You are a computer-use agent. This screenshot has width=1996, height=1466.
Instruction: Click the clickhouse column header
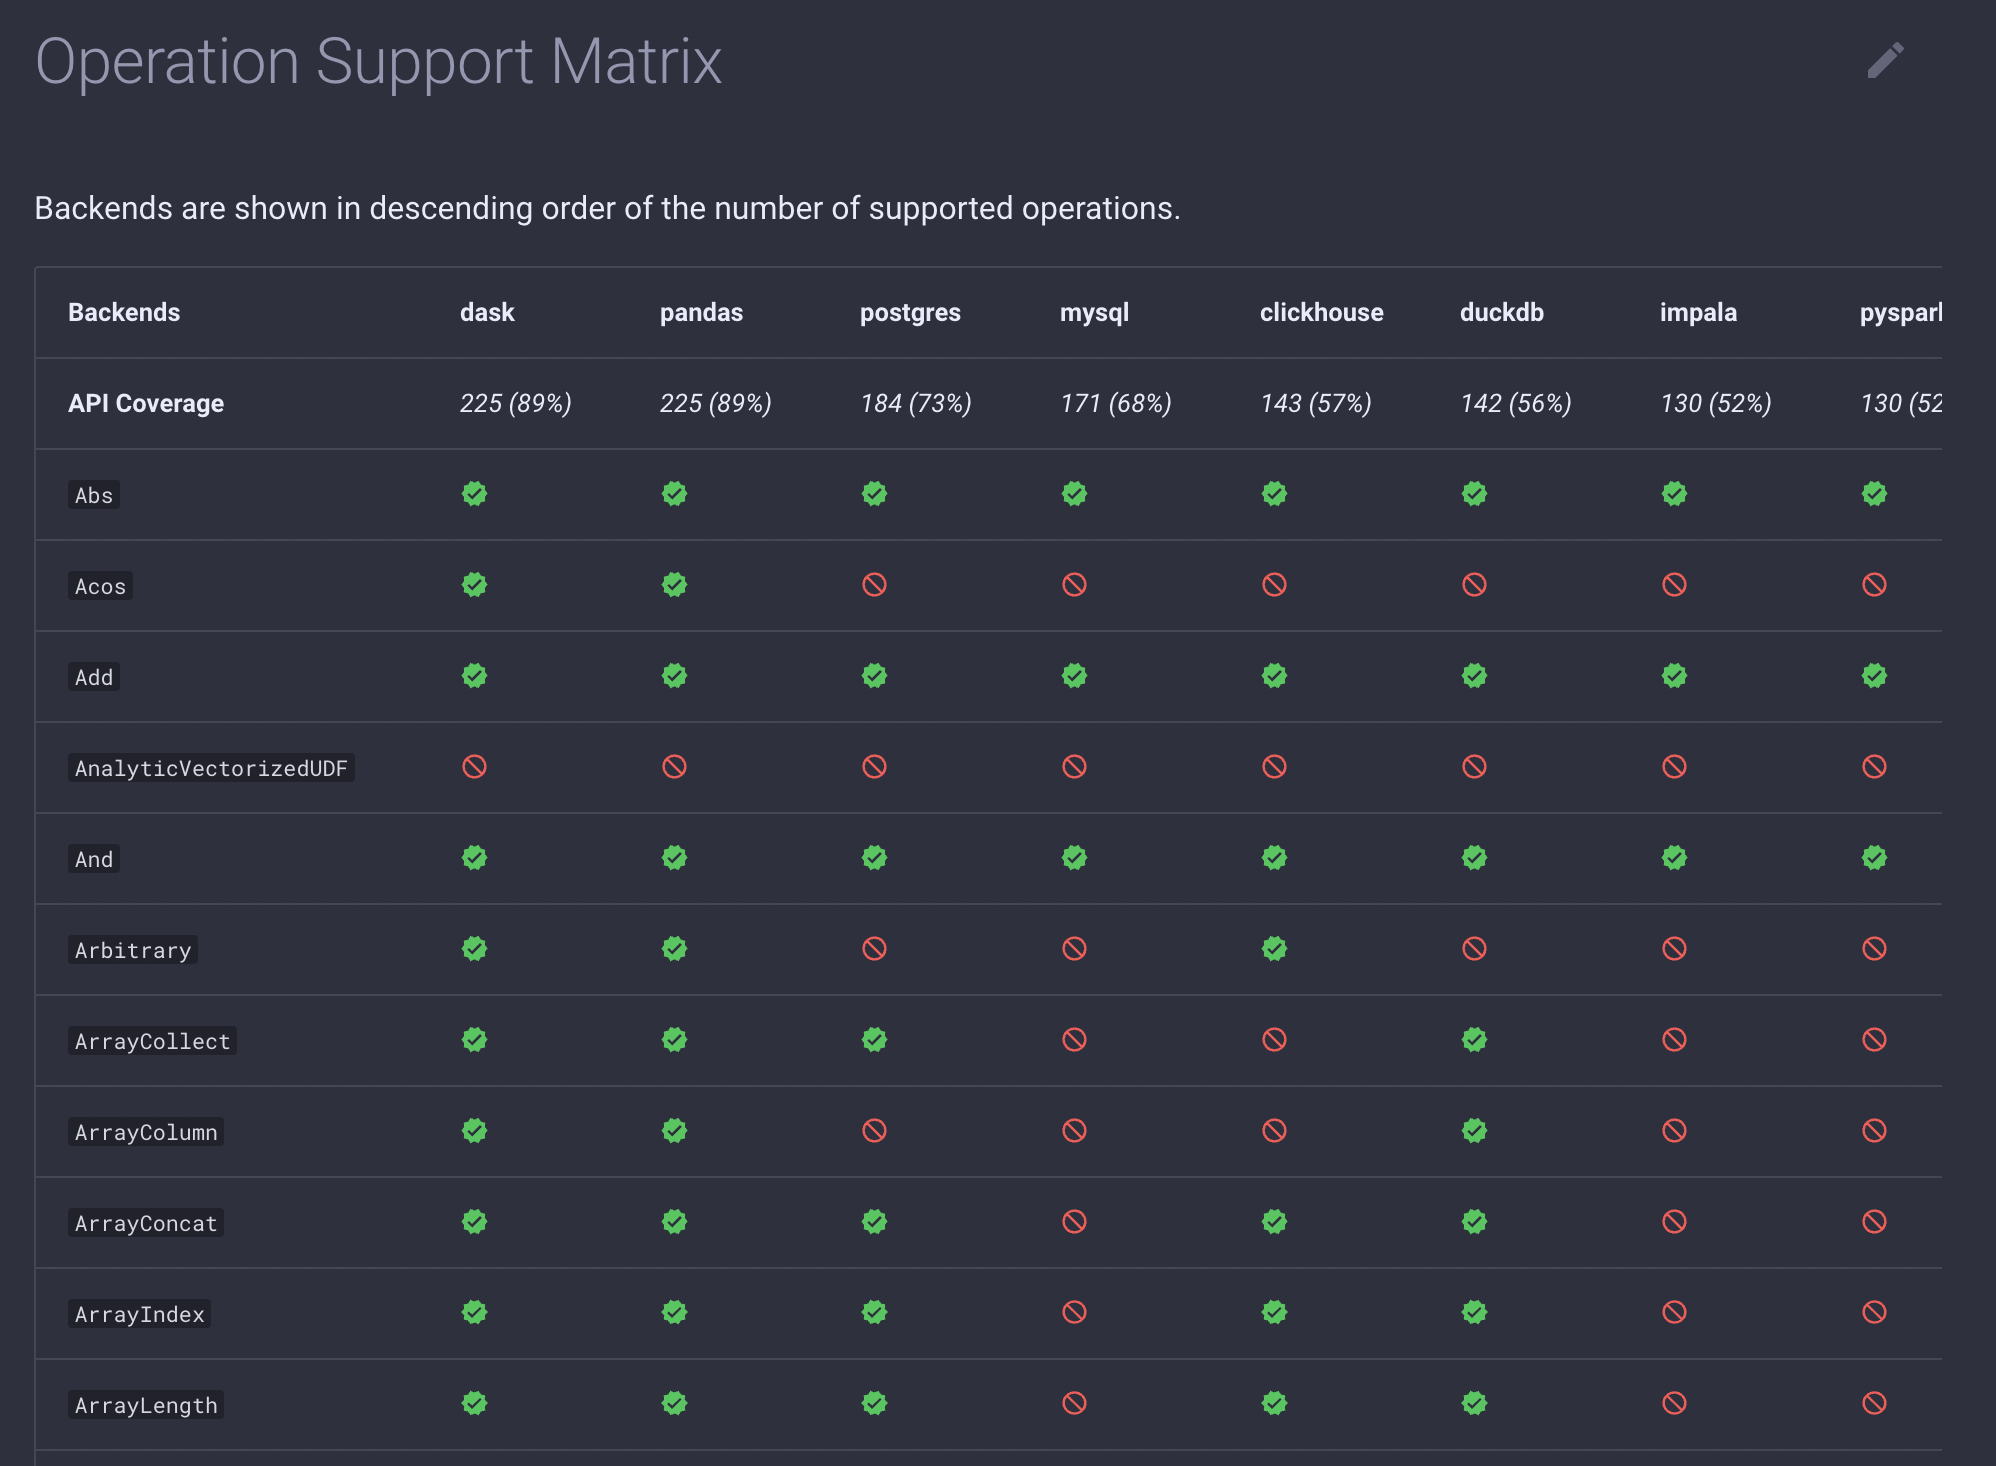point(1321,313)
